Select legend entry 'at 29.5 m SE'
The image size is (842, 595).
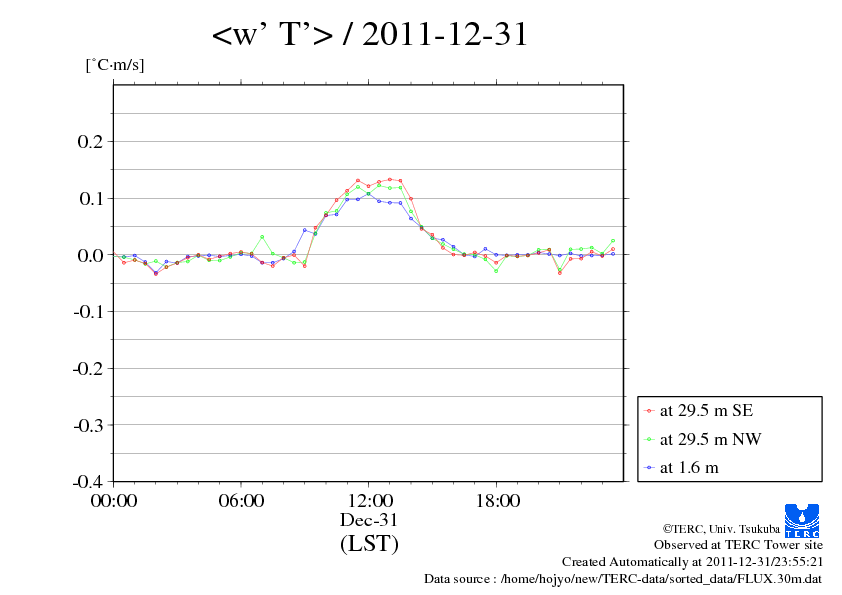(x=706, y=411)
